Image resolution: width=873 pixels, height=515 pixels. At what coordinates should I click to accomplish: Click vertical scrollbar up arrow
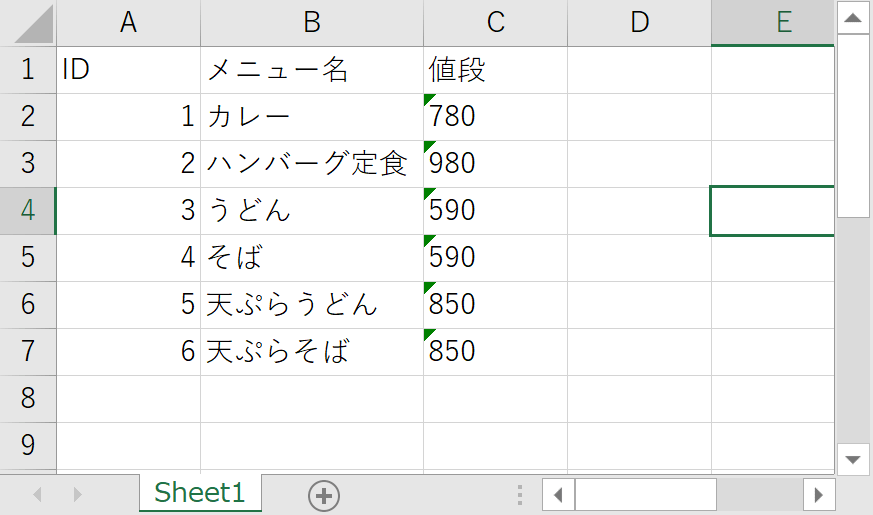(853, 17)
